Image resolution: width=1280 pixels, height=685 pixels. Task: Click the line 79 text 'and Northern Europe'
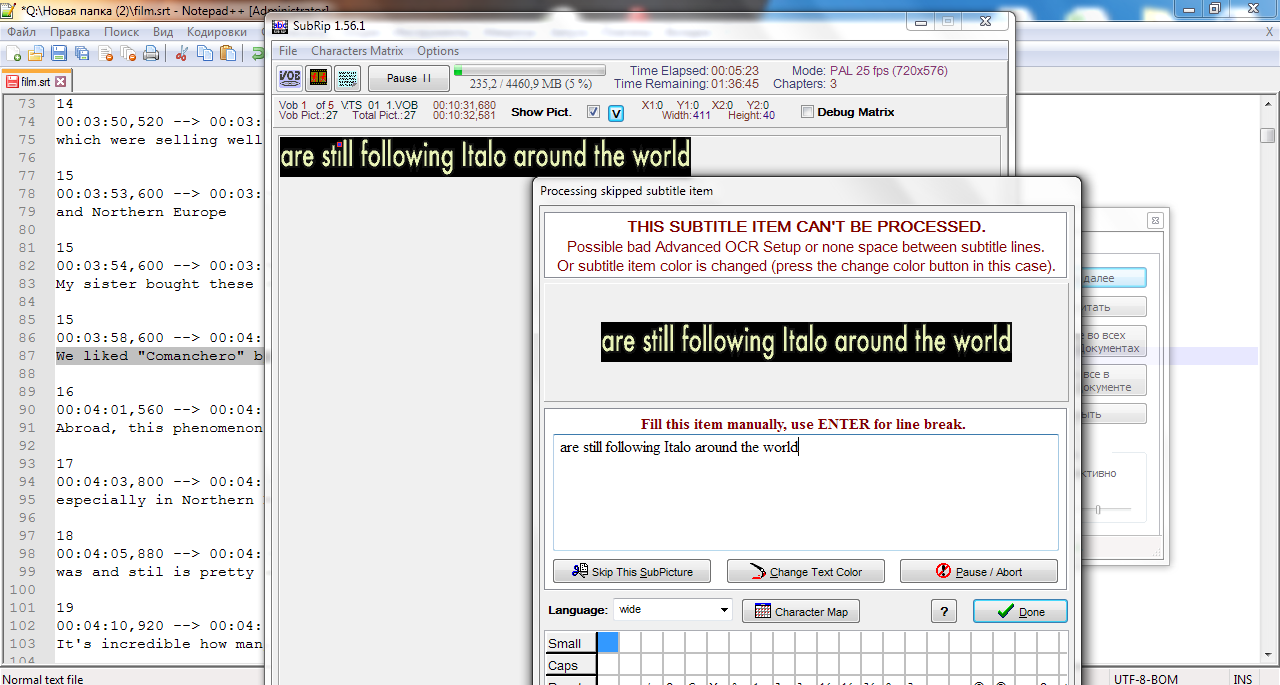point(141,212)
